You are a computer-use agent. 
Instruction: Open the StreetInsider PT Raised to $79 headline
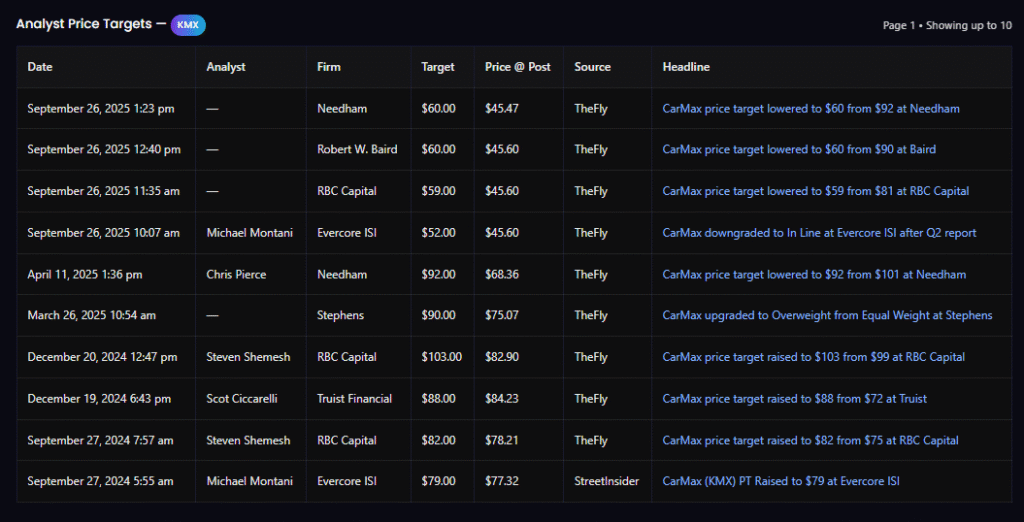781,482
